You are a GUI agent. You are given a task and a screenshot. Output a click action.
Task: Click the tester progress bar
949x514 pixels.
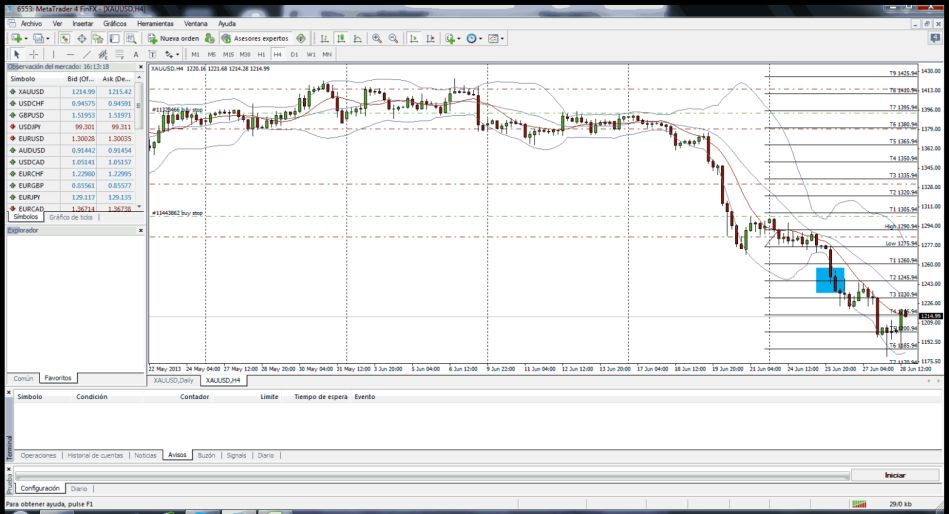click(430, 475)
